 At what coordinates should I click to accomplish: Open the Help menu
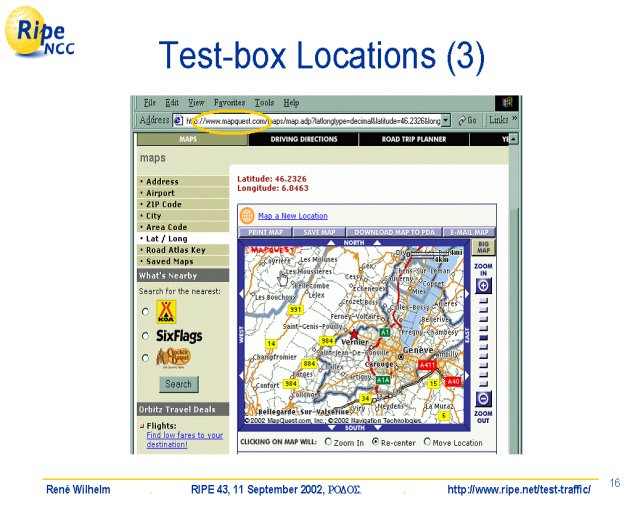coord(291,102)
